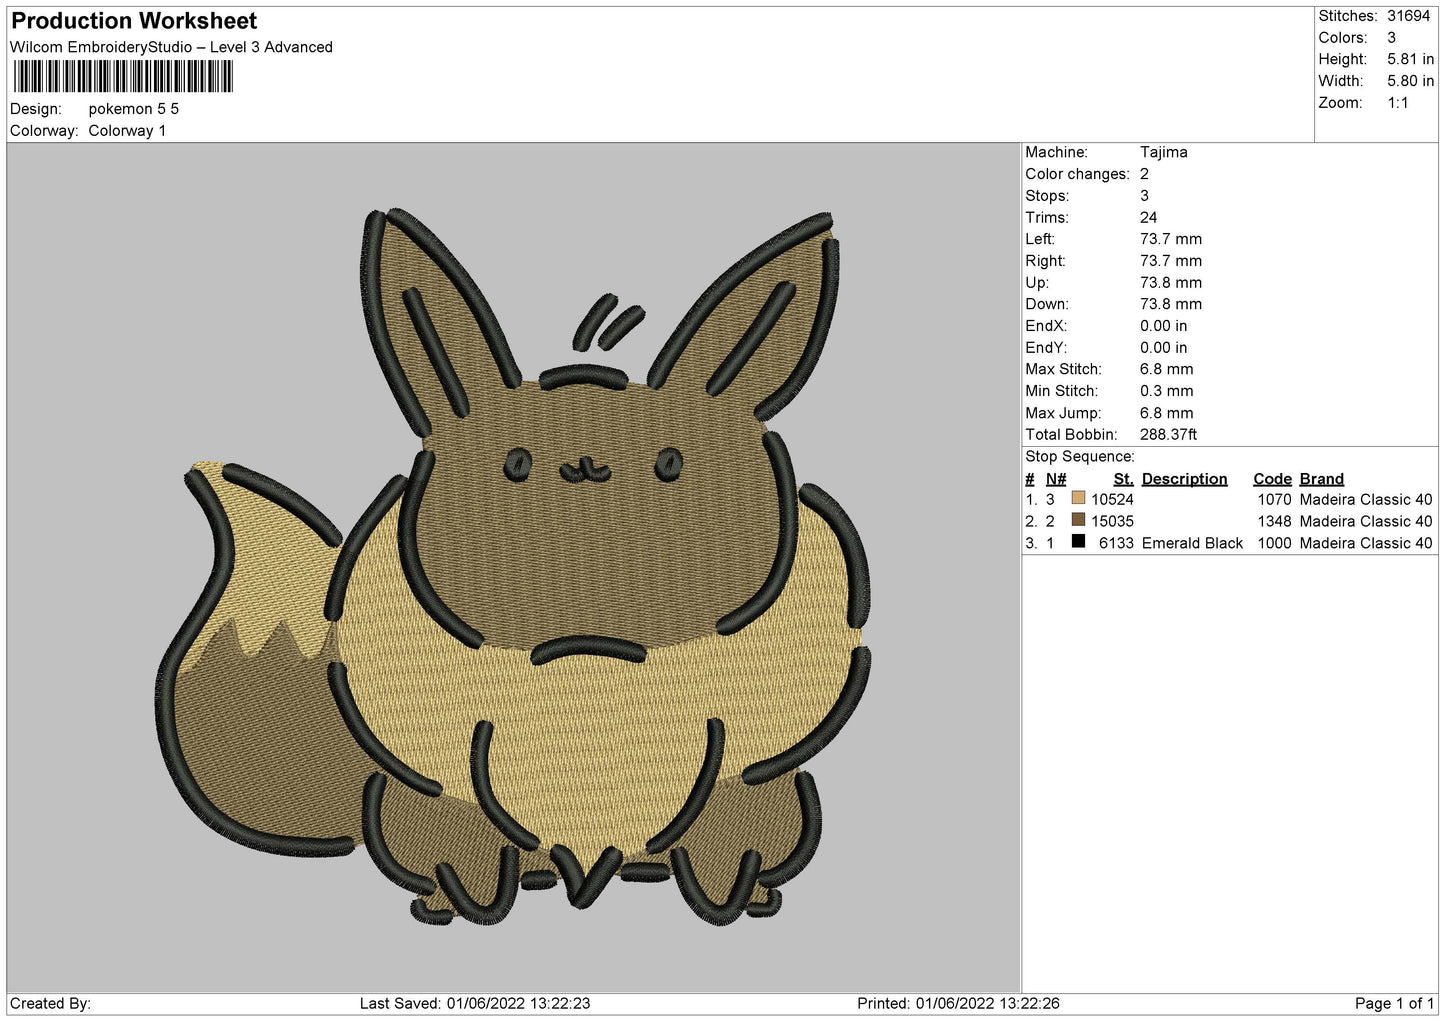
Task: Click stitch count 10524 in stop row 1
Action: pyautogui.click(x=1113, y=500)
